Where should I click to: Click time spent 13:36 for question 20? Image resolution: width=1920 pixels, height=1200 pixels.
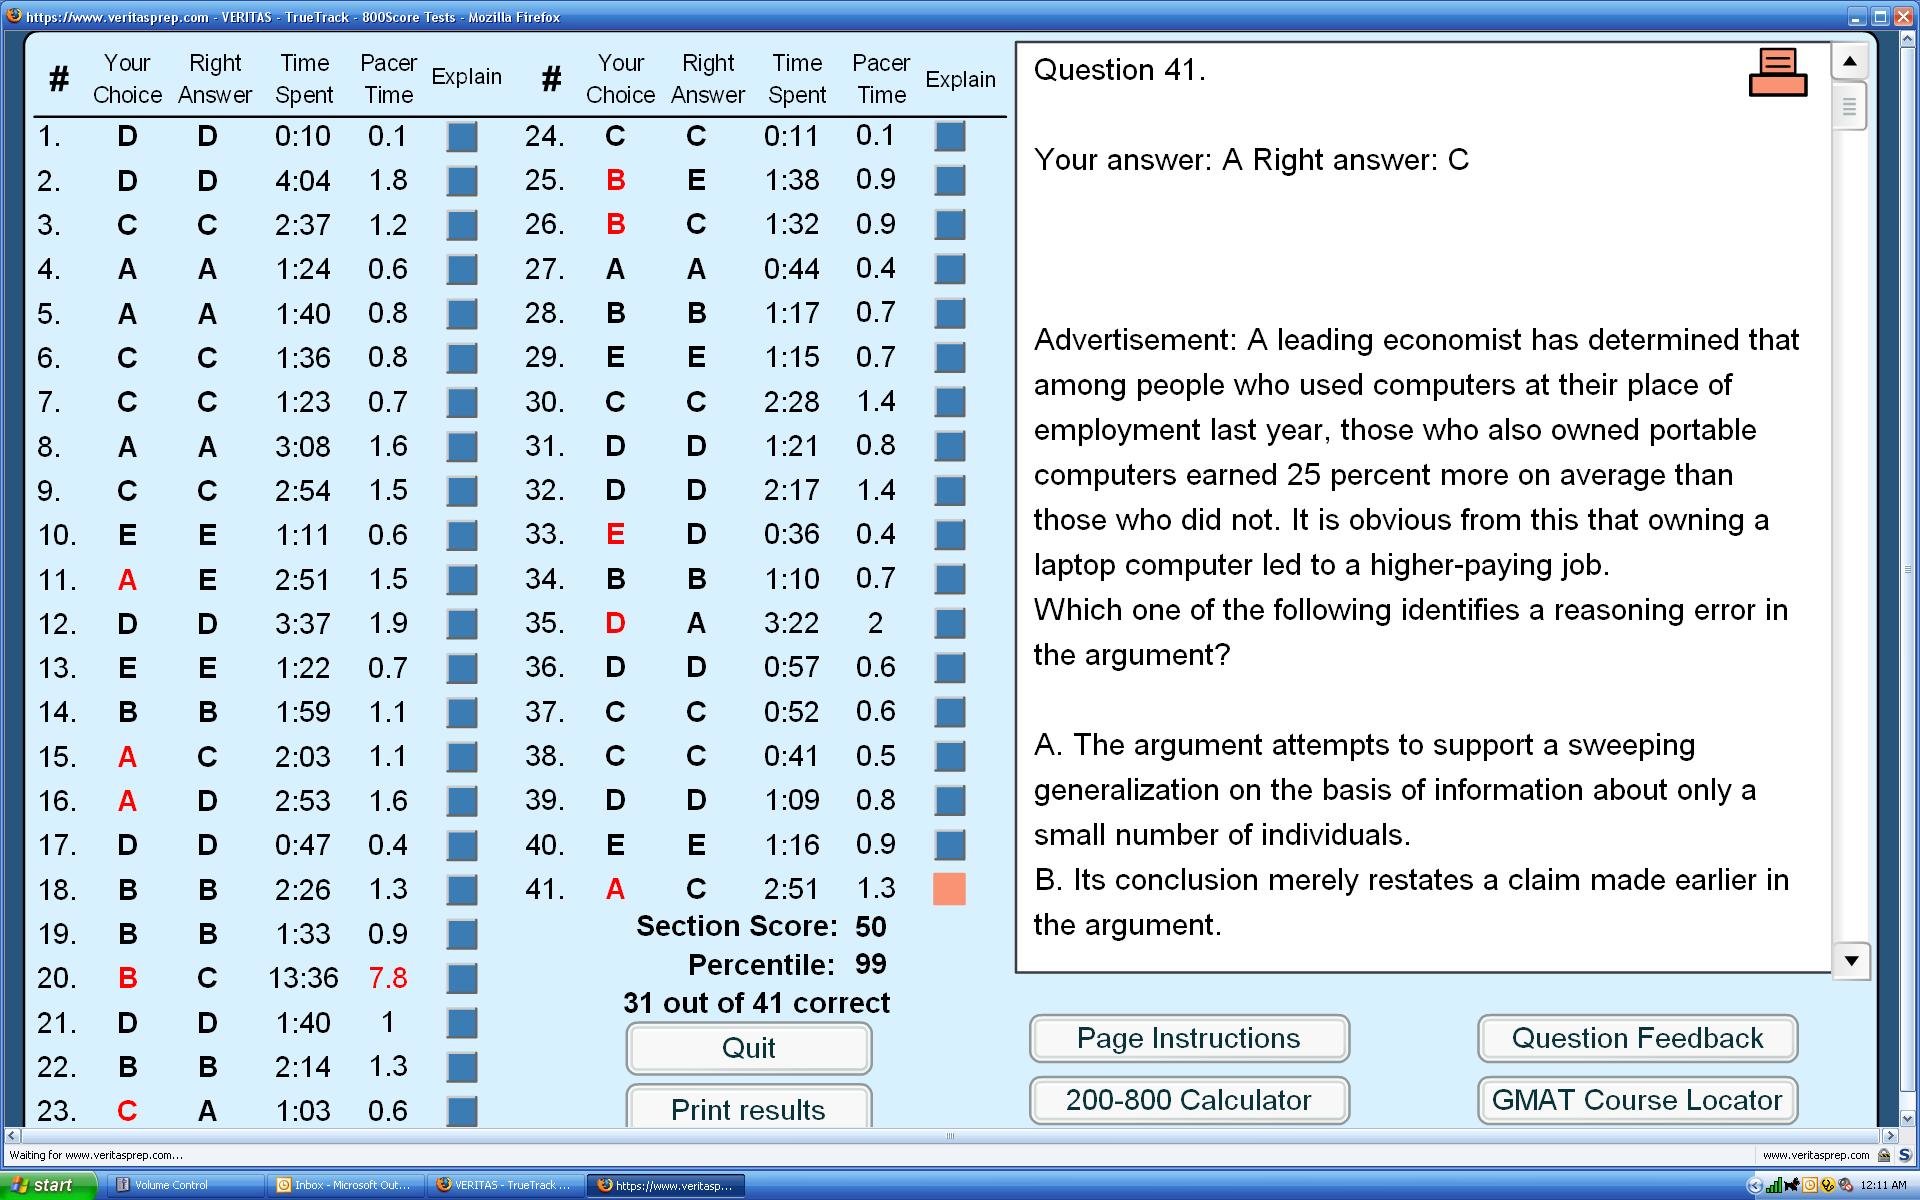(x=303, y=978)
